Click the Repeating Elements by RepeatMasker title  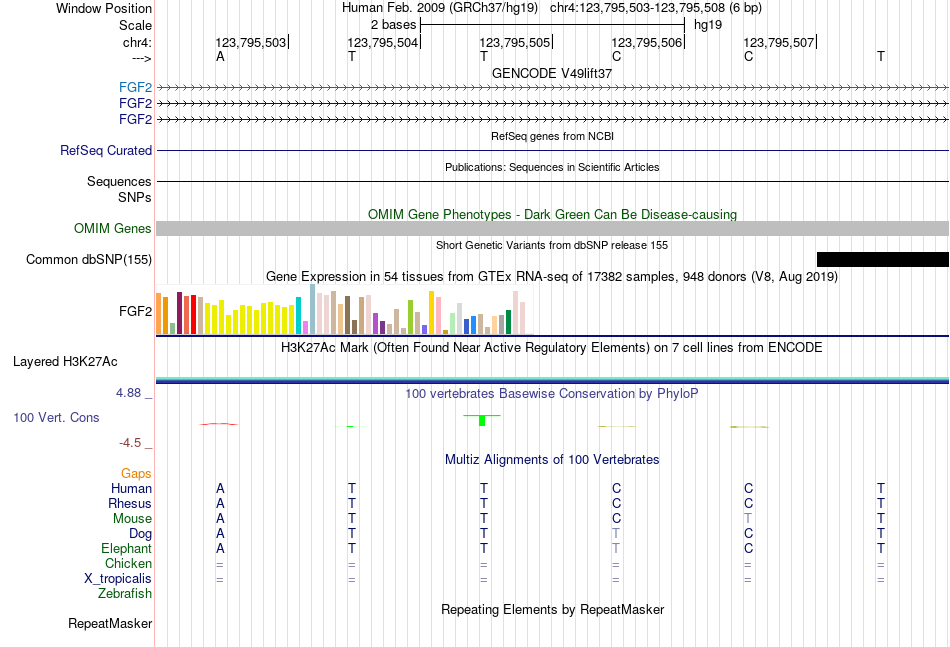coord(552,609)
